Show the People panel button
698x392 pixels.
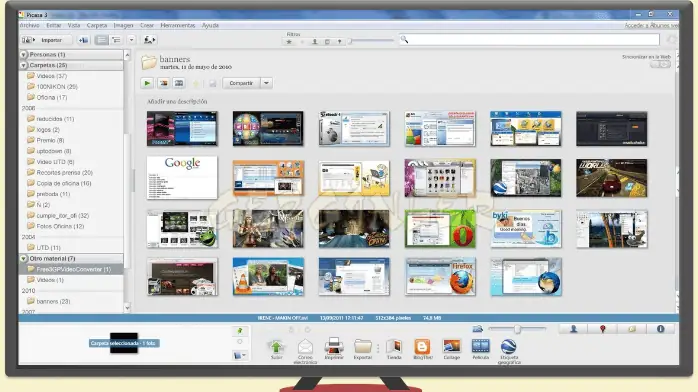point(573,329)
